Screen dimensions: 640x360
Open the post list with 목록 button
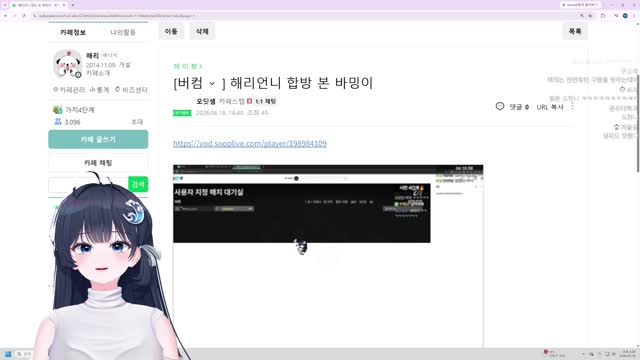tap(575, 31)
